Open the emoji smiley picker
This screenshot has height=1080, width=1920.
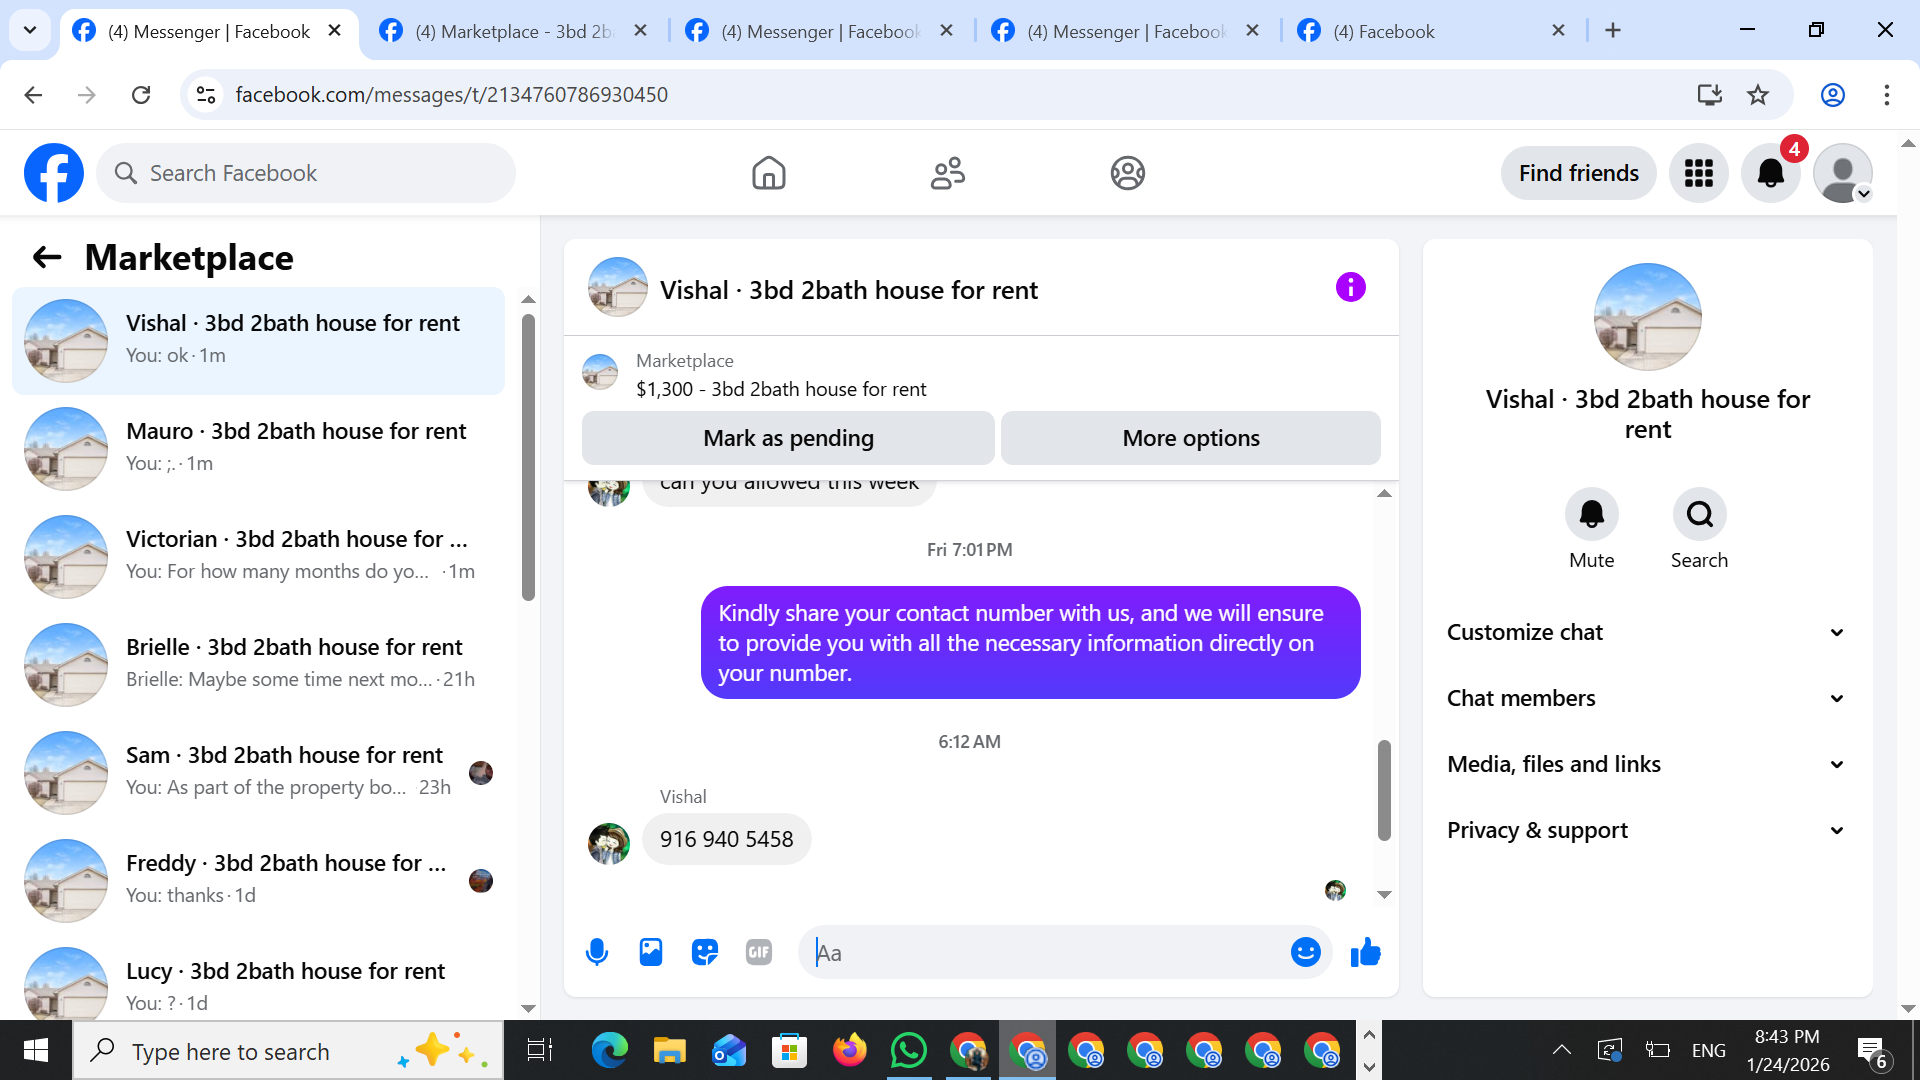click(x=1305, y=952)
